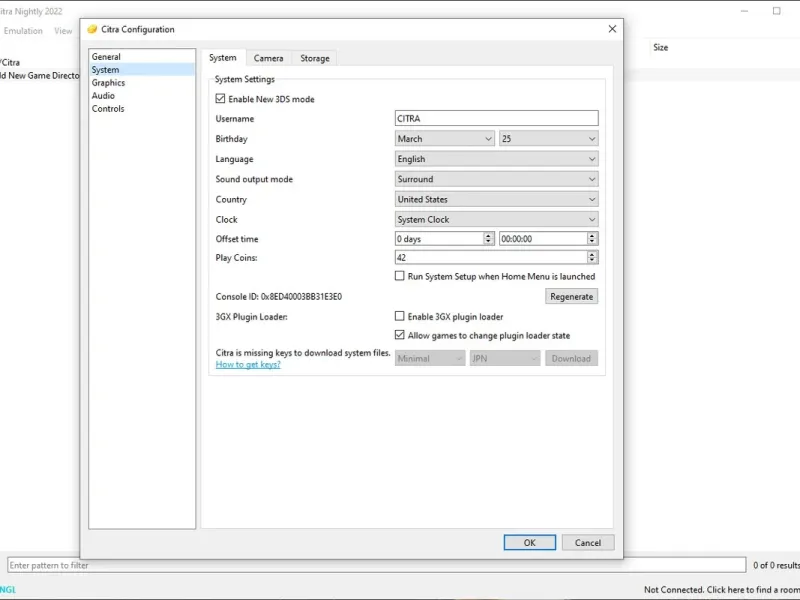Click the Offset time clock spinner arrows
The height and width of the screenshot is (600, 800).
592,239
